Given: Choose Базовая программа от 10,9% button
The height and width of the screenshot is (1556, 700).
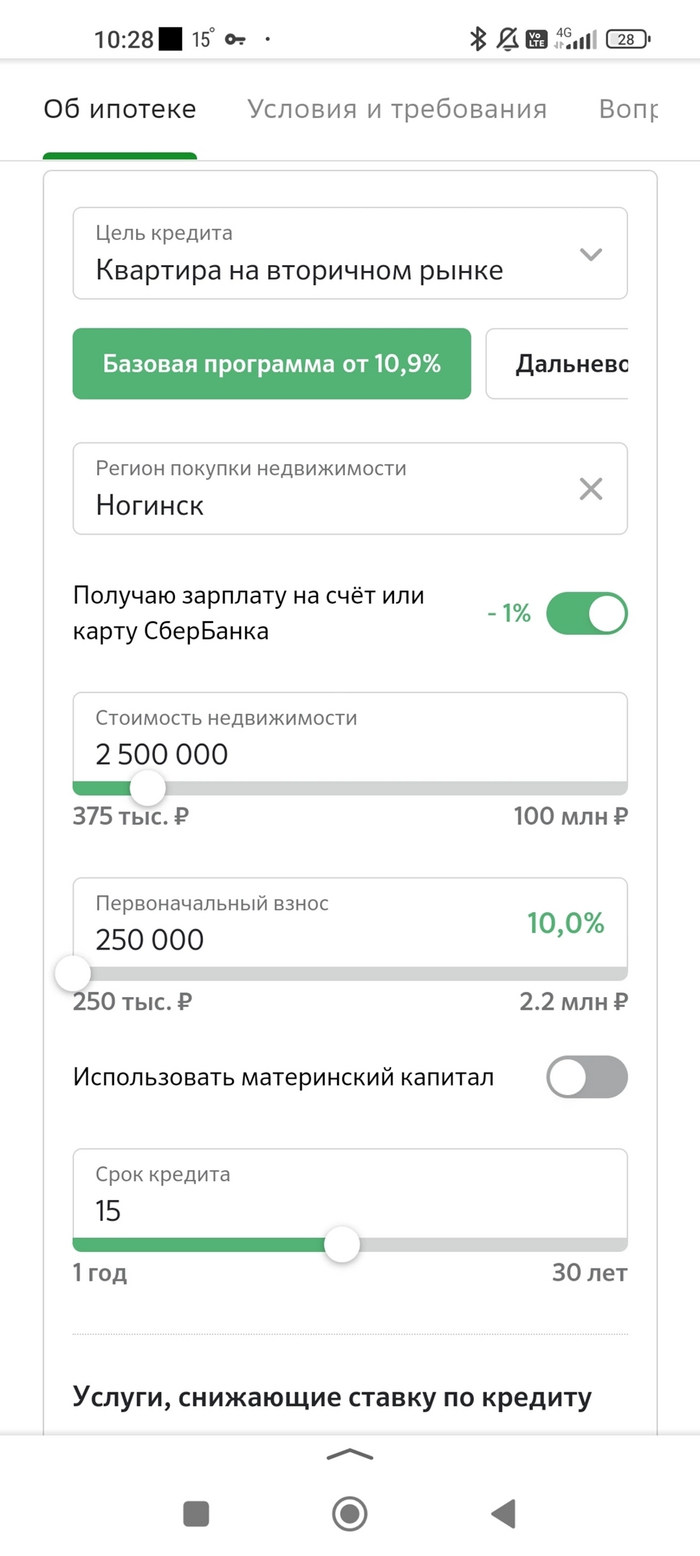Looking at the screenshot, I should [x=272, y=364].
